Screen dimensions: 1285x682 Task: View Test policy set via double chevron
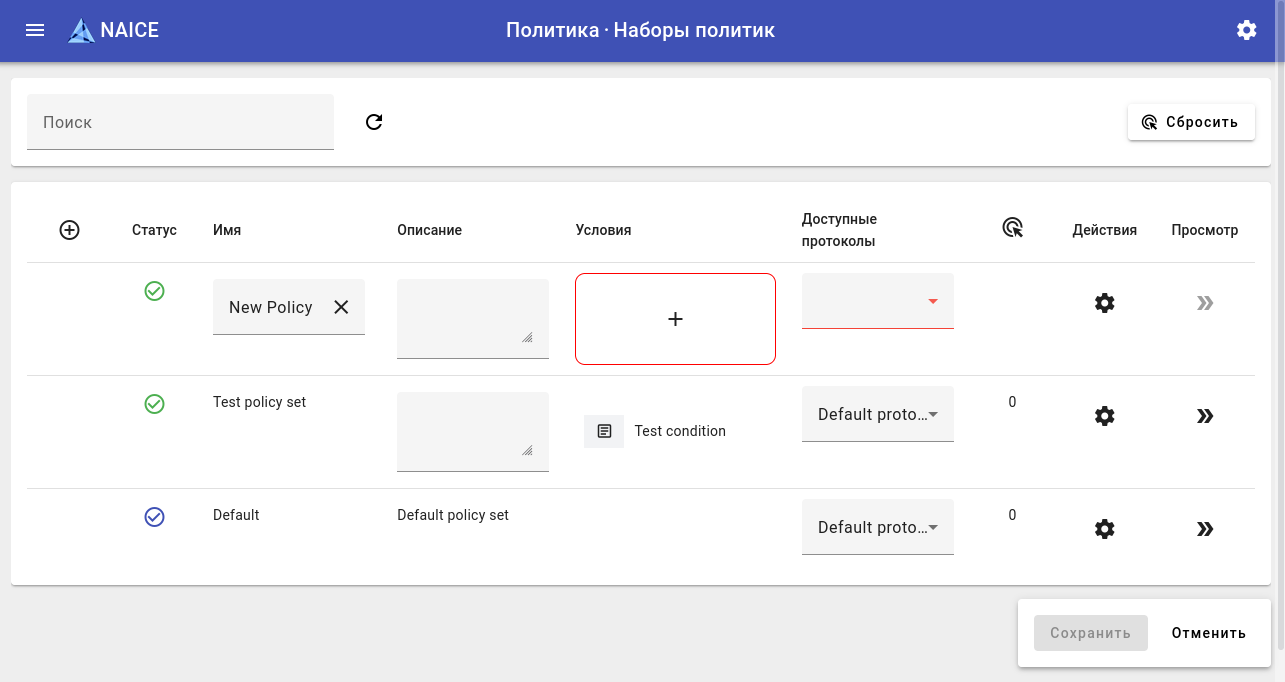1205,416
